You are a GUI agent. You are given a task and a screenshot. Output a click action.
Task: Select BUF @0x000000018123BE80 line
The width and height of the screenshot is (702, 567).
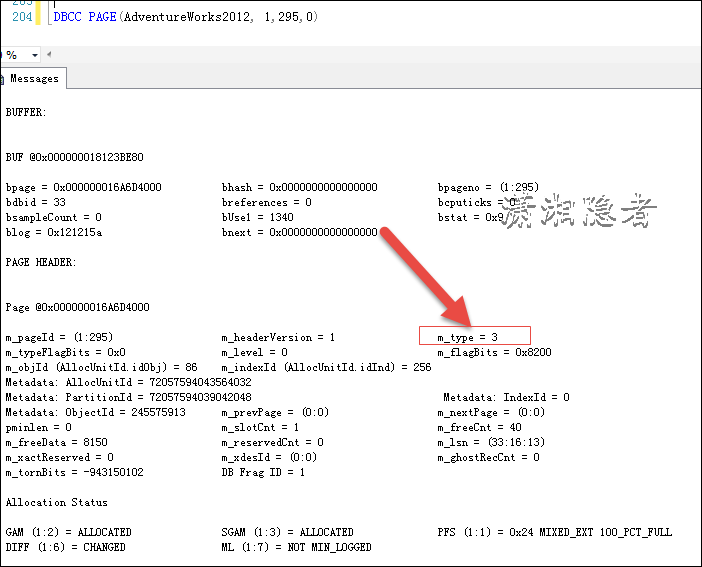[x=74, y=157]
